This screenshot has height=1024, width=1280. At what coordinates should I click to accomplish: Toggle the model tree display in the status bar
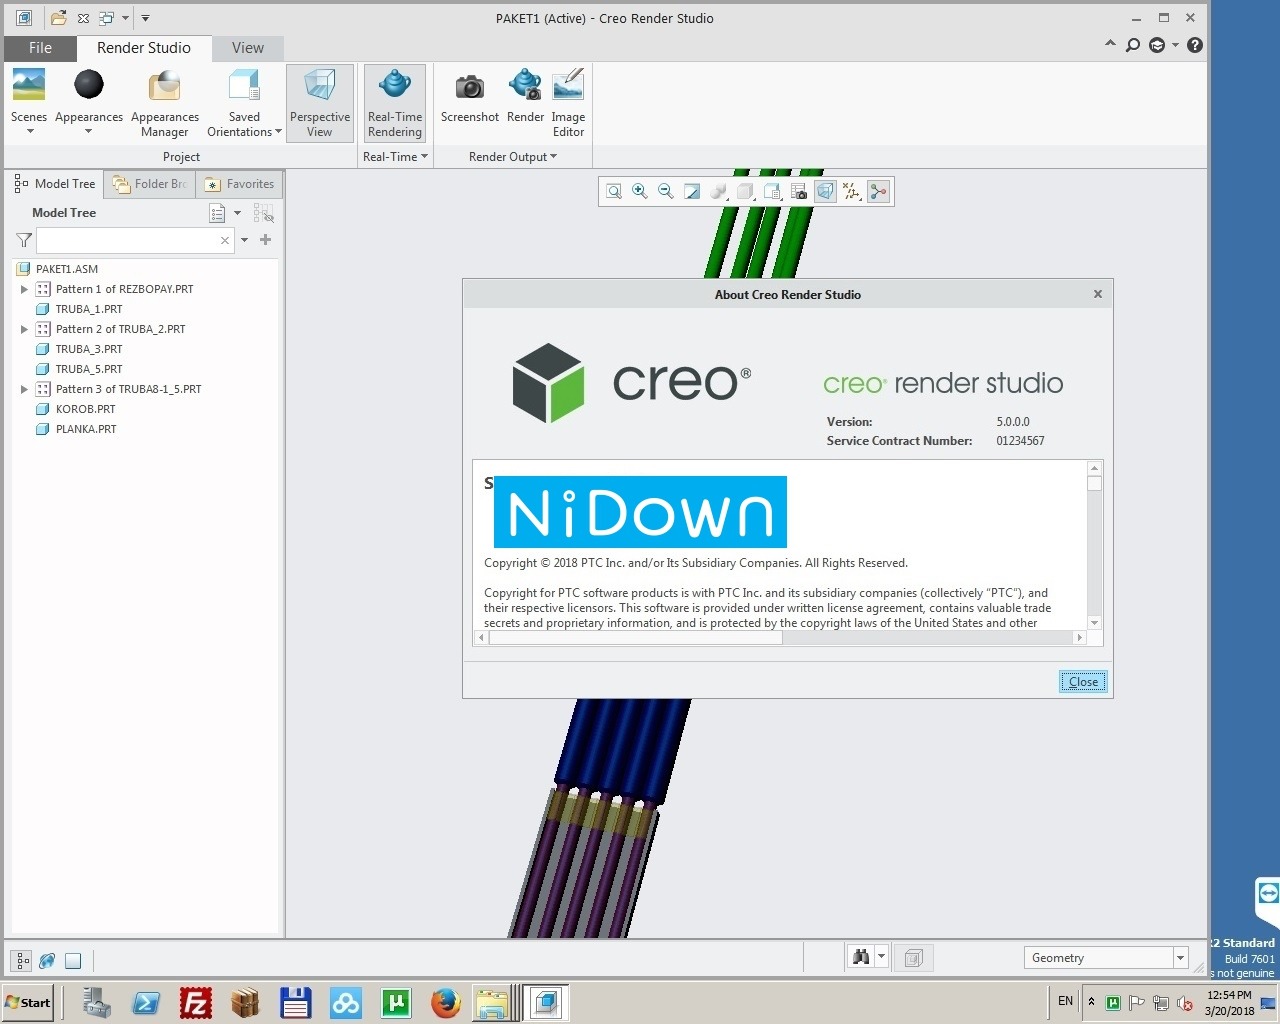click(22, 961)
